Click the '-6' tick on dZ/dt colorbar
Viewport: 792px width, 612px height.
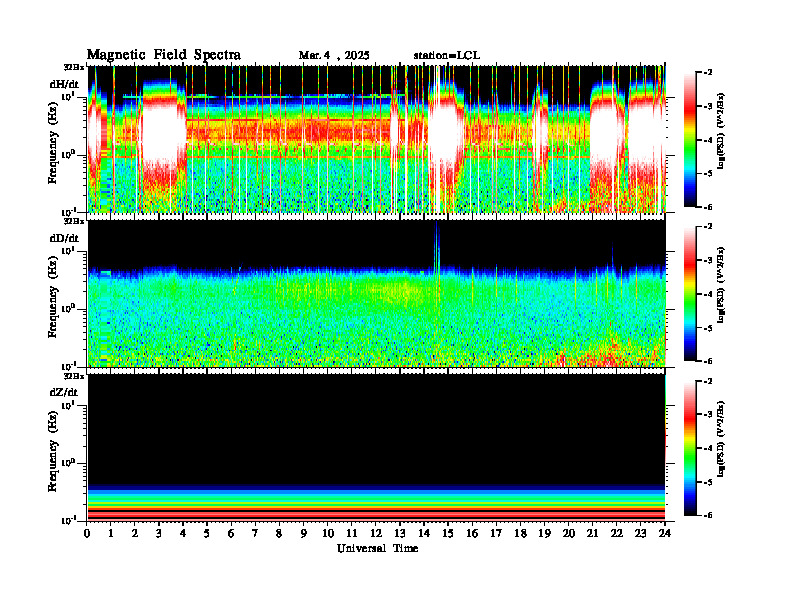coord(706,515)
